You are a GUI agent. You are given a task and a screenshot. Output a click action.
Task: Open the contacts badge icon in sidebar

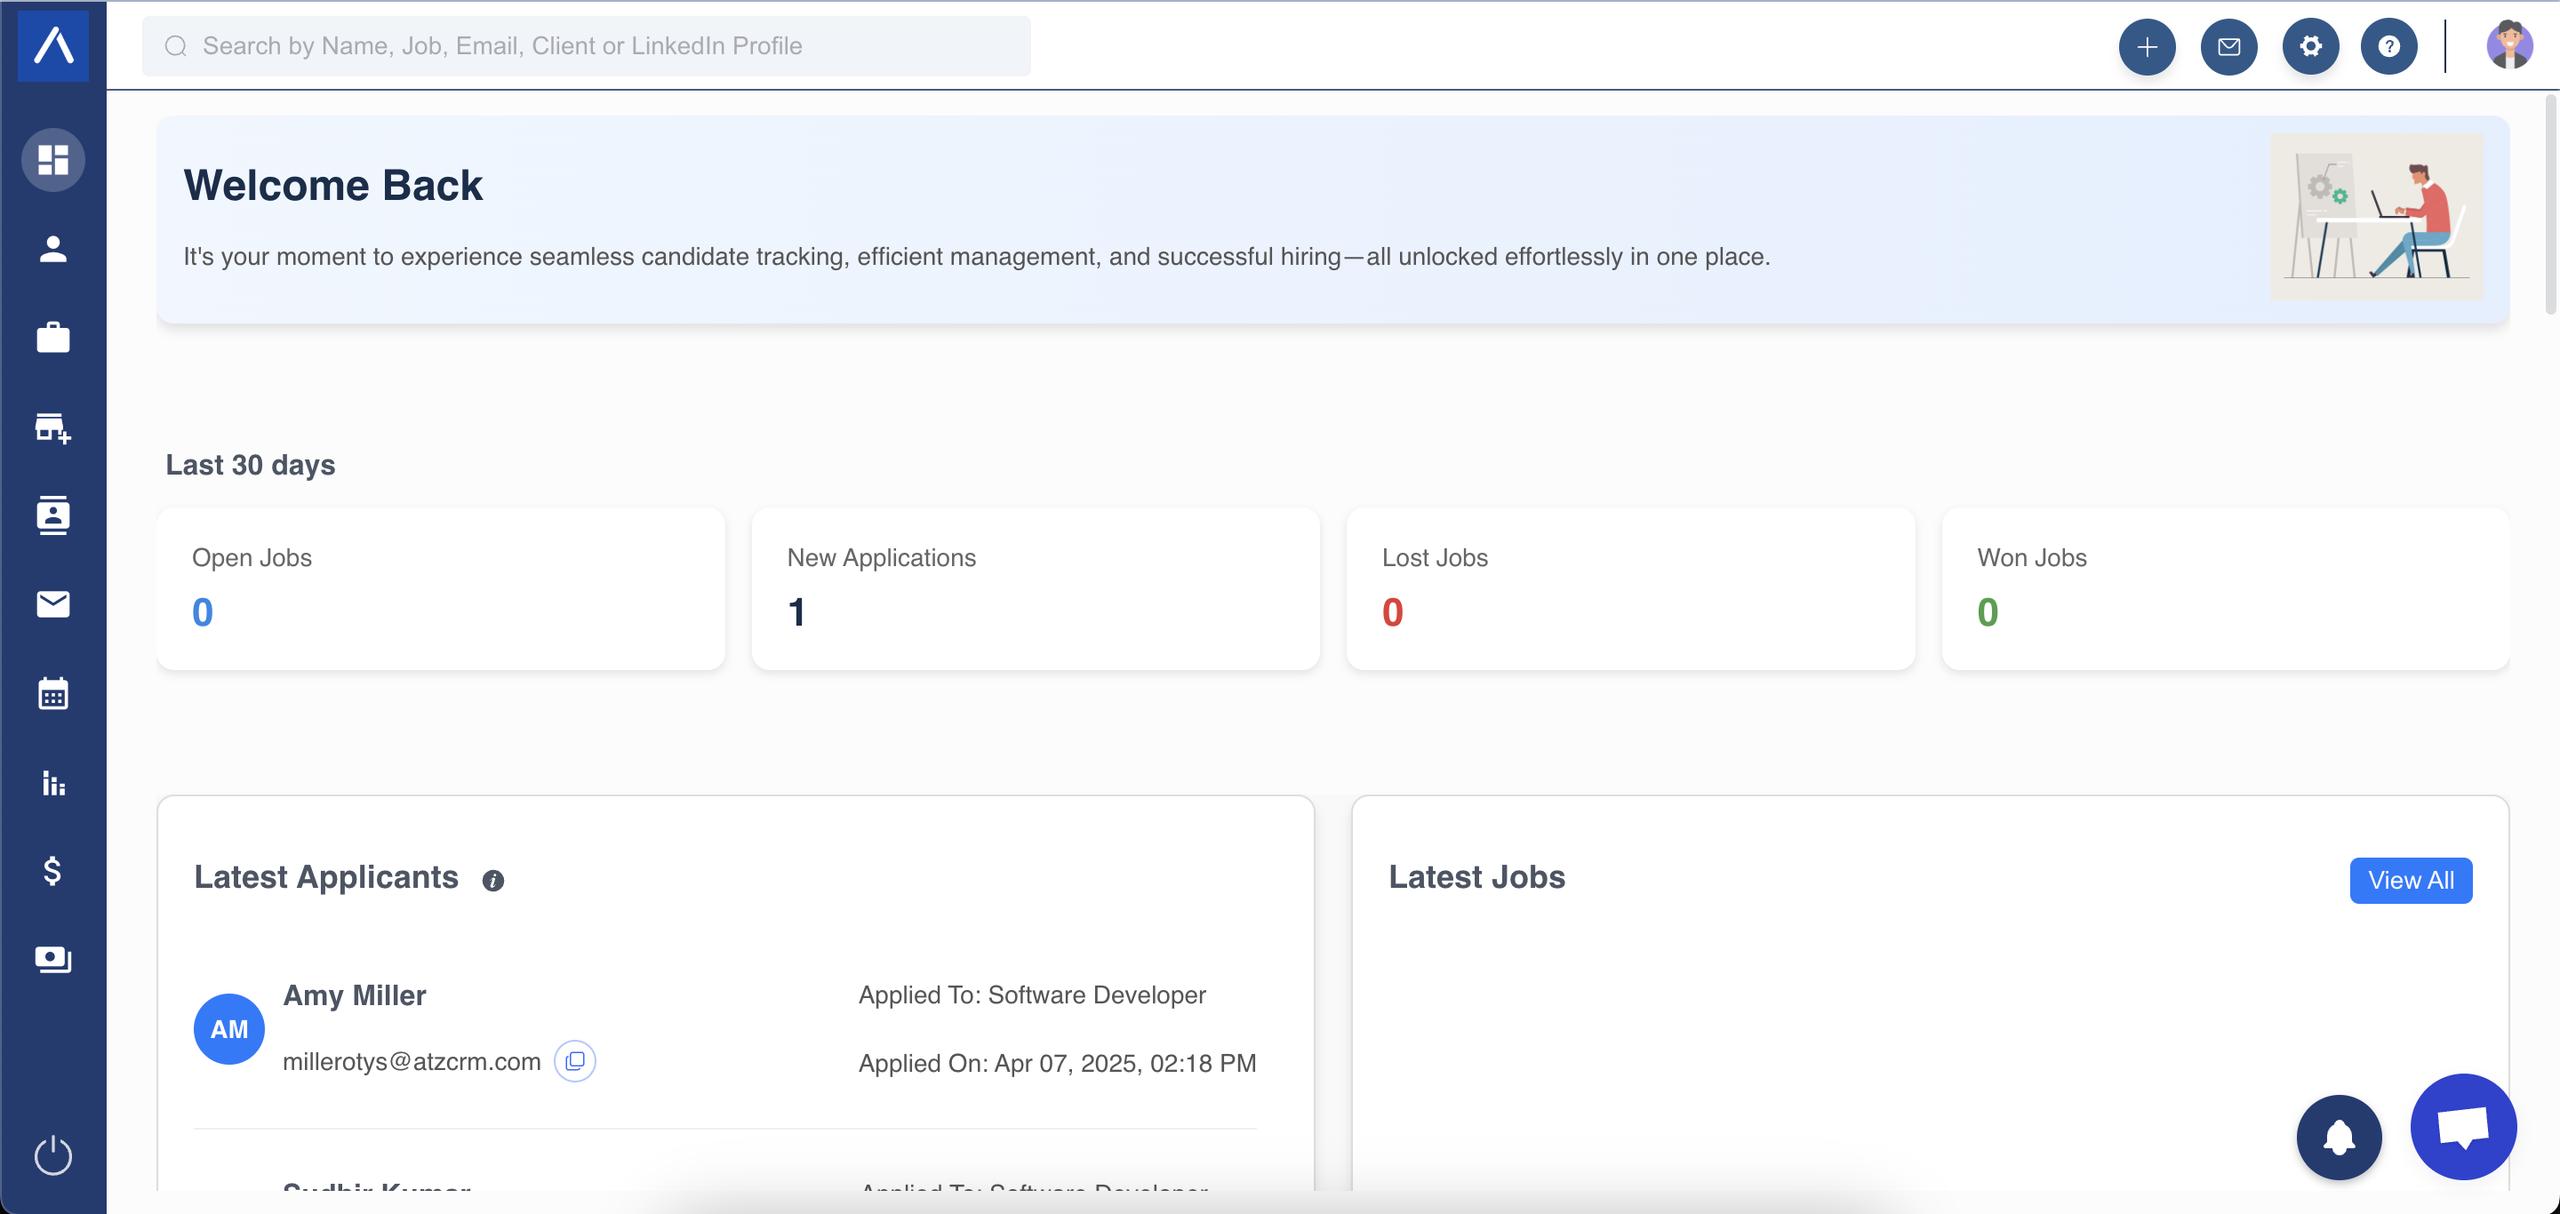click(53, 515)
